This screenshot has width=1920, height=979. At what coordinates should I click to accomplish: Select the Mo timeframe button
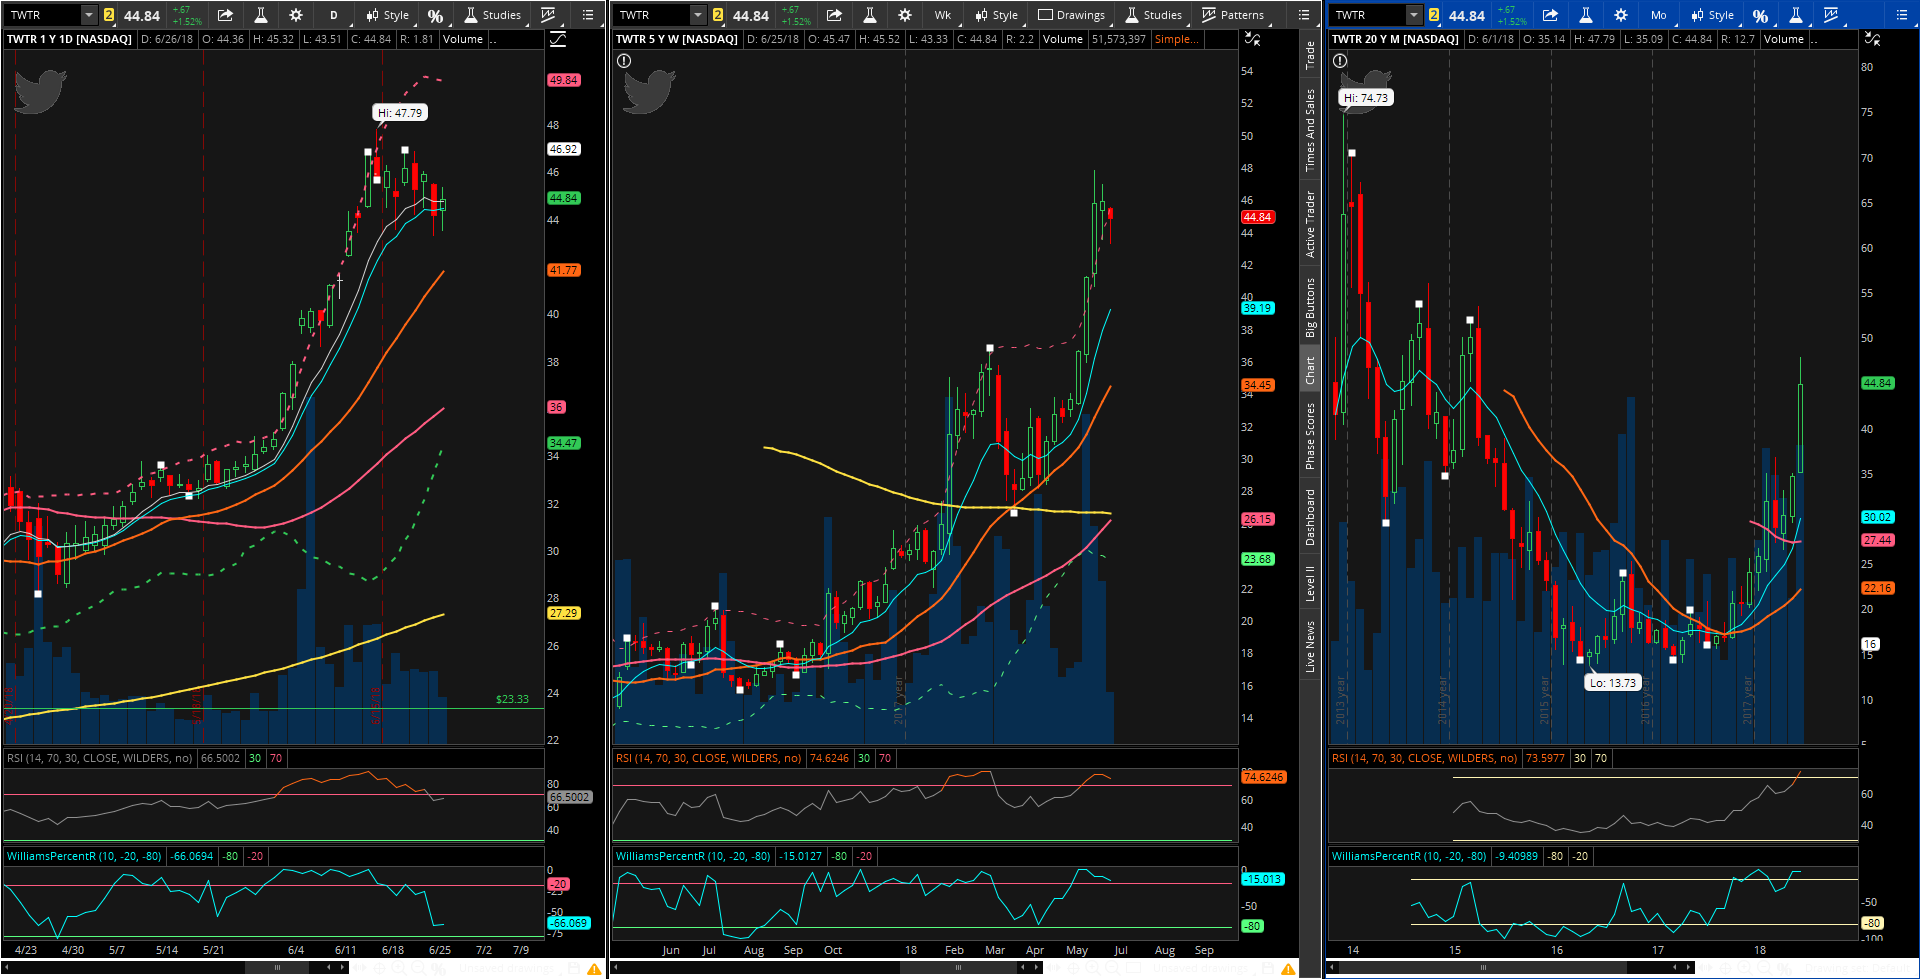pos(1659,15)
